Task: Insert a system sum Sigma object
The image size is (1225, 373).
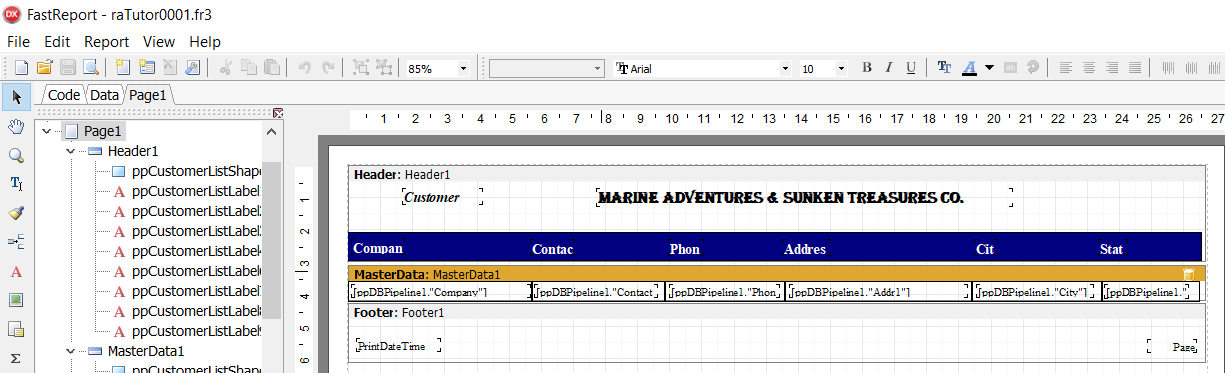Action: pyautogui.click(x=16, y=358)
